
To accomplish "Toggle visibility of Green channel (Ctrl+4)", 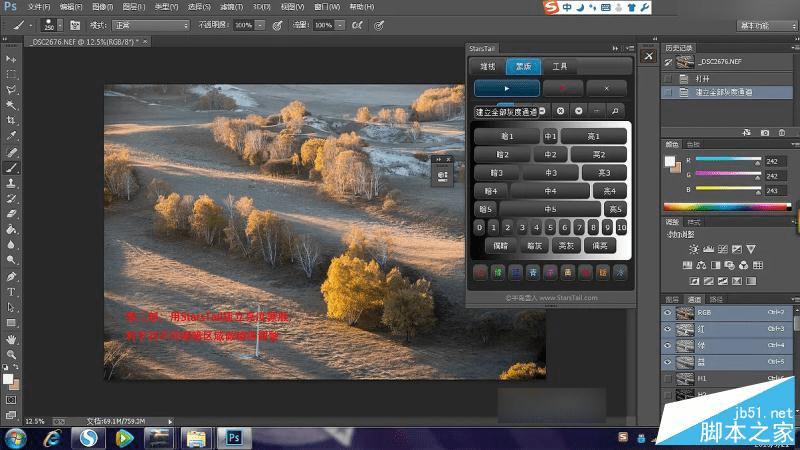I will click(x=667, y=345).
